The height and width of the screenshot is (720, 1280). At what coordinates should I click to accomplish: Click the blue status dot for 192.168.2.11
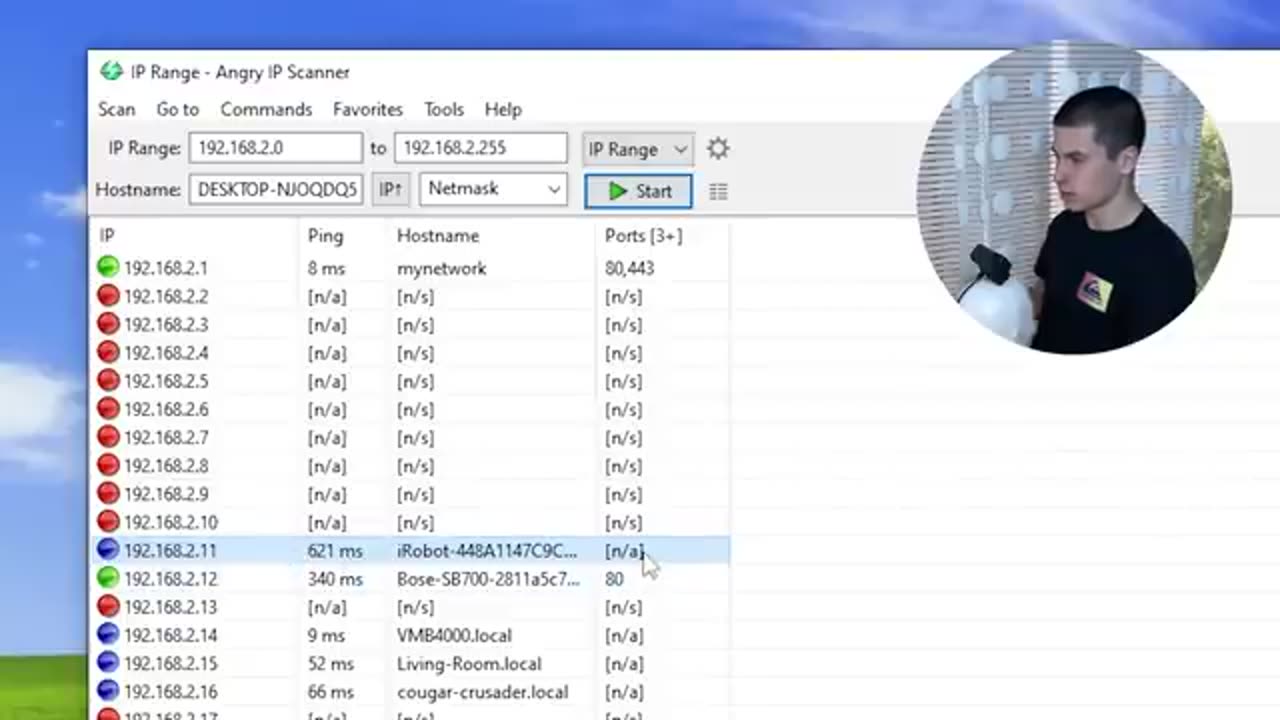pyautogui.click(x=108, y=550)
